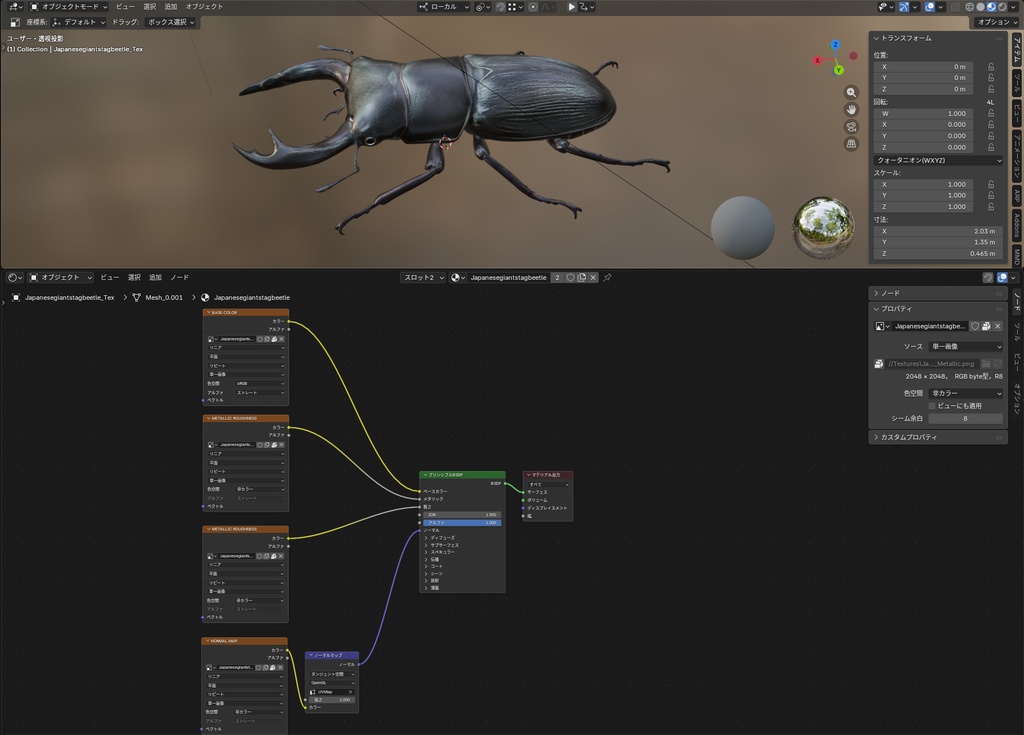
Task: Click the pin icon in node editor header
Action: [x=607, y=278]
